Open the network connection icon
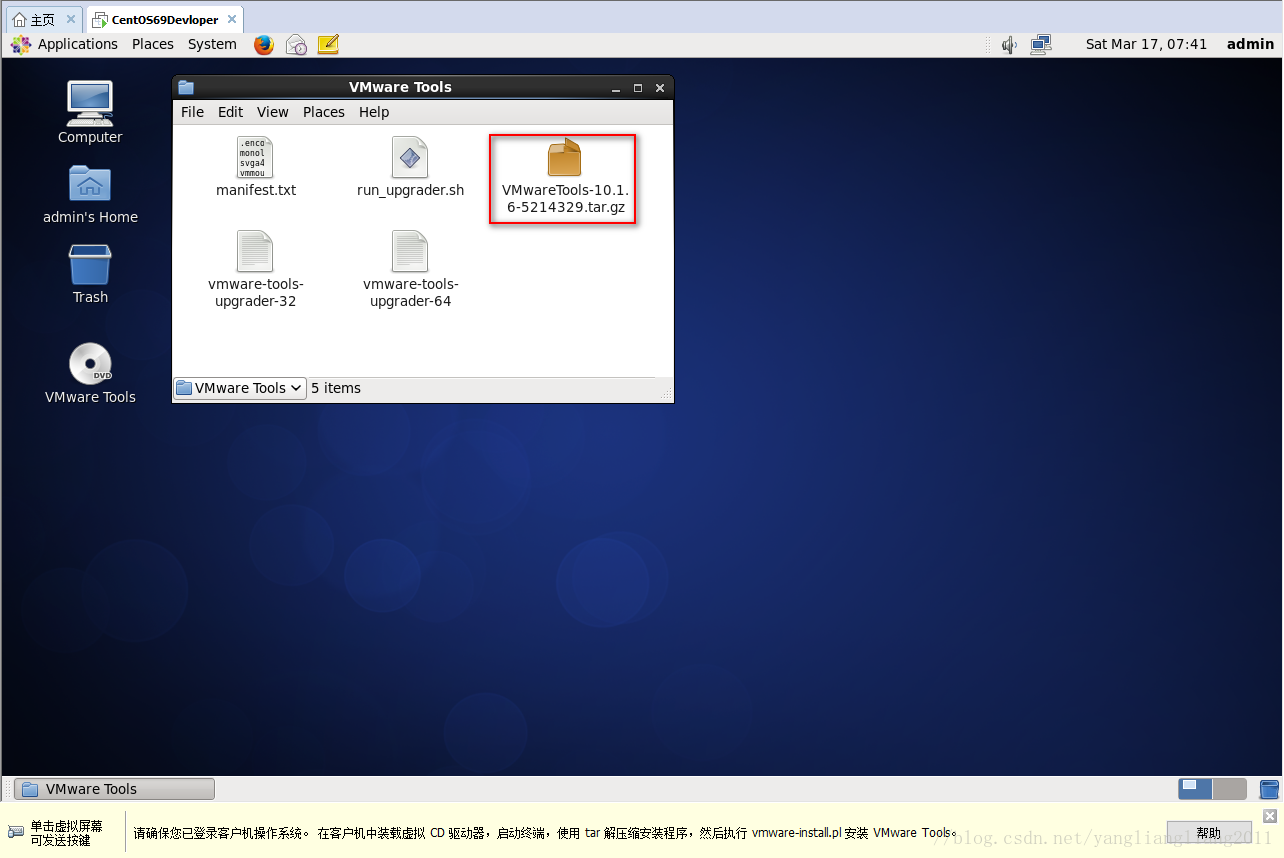 coord(1041,44)
